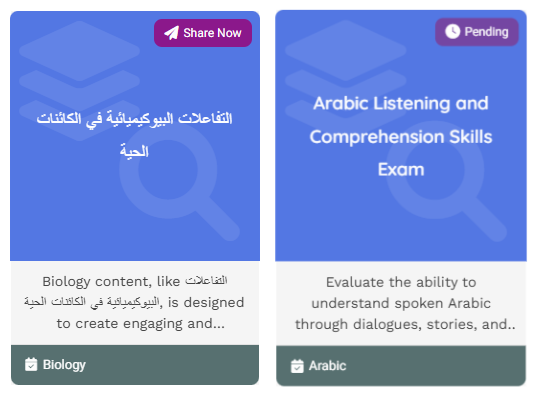
Task: Click the Share Now button
Action: (x=203, y=33)
